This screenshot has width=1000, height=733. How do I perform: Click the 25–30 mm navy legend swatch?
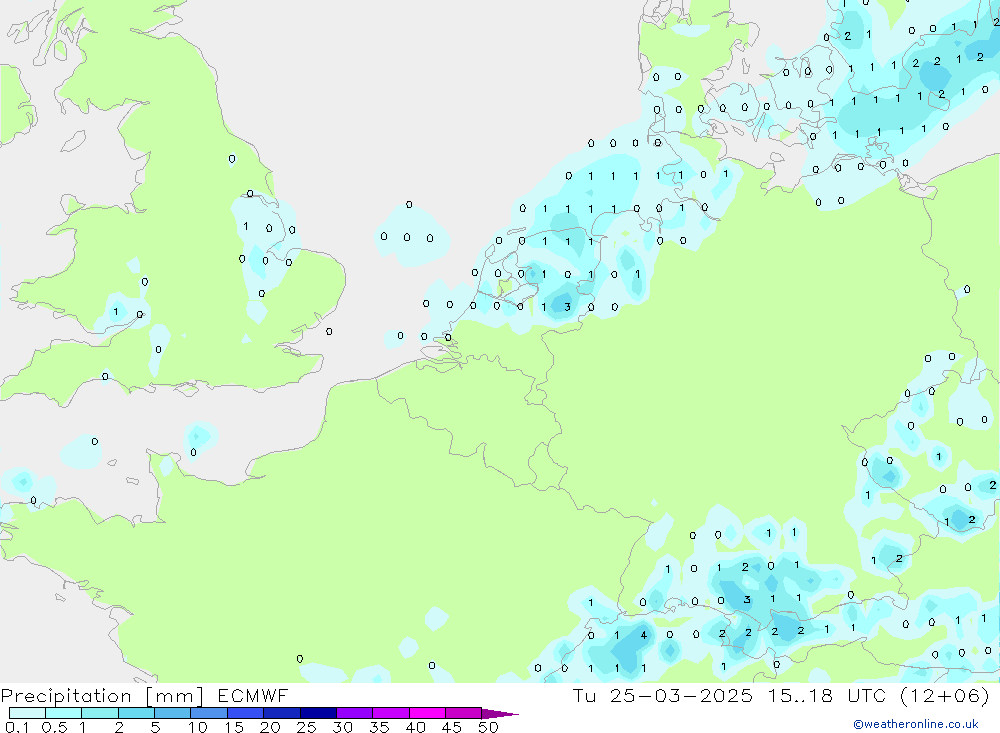[318, 713]
